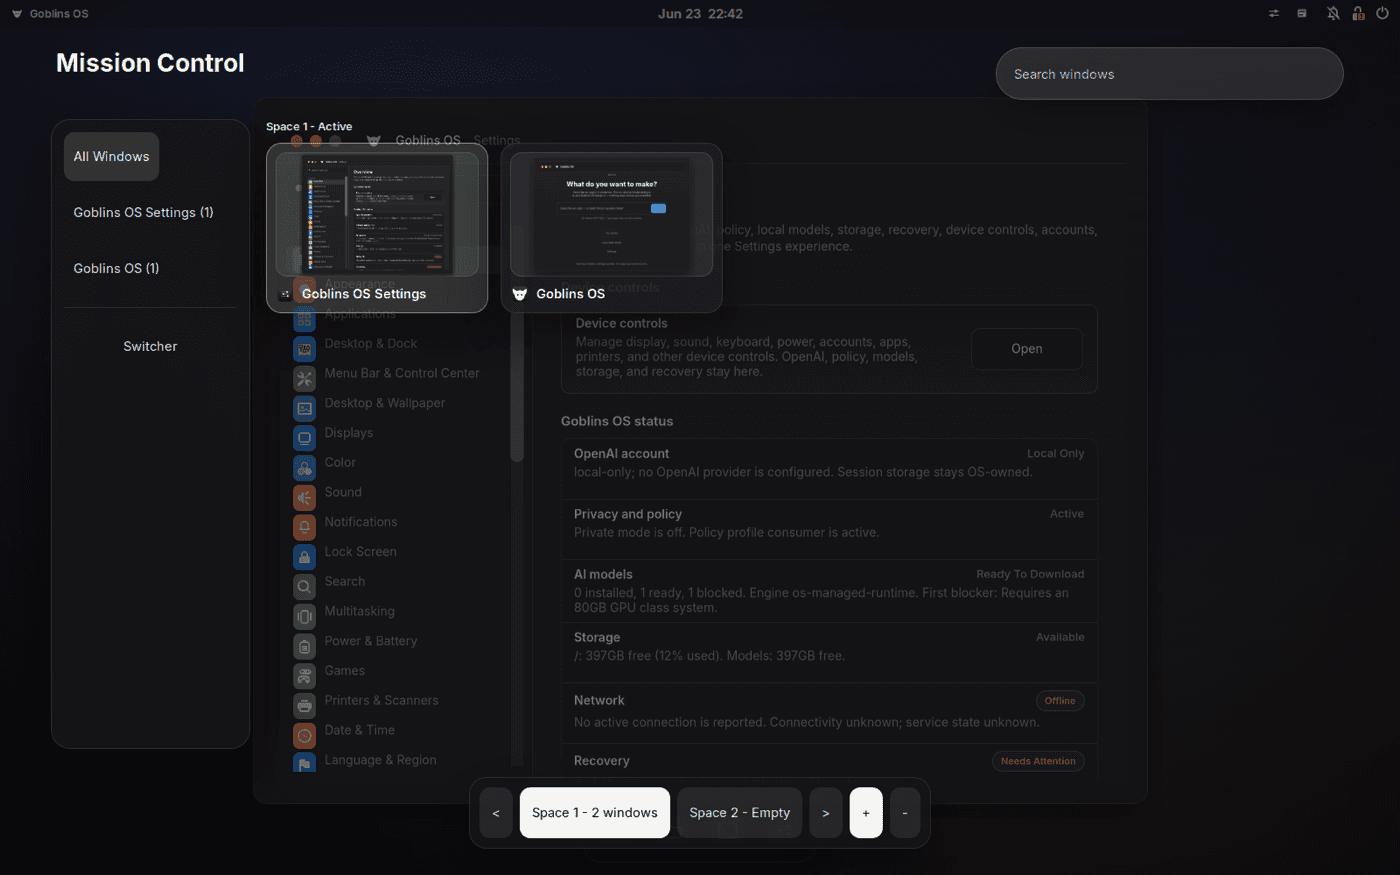The height and width of the screenshot is (875, 1400).
Task: Click the Color icon in background Settings
Action: point(304,468)
